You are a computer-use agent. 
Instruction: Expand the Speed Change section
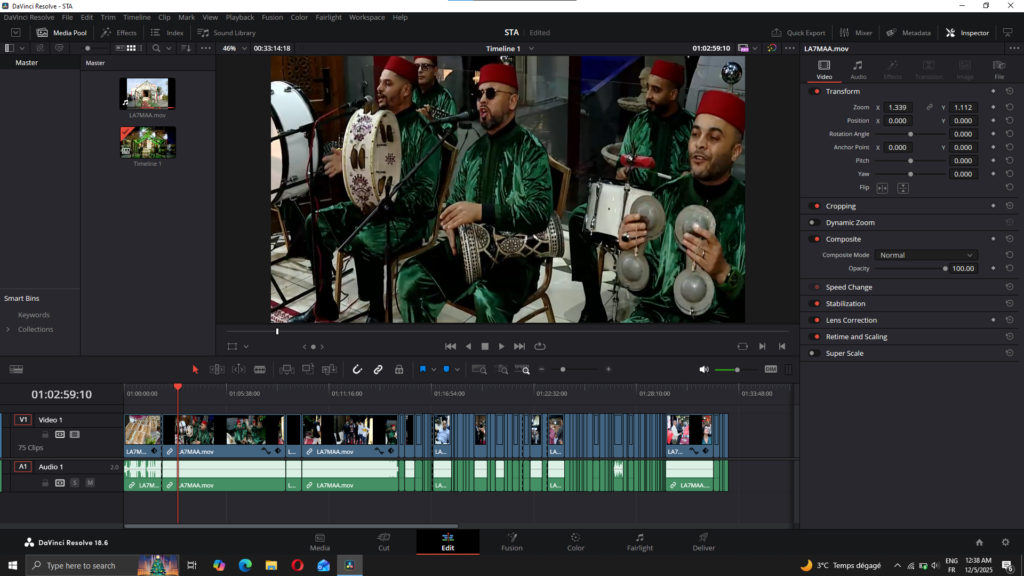(848, 287)
